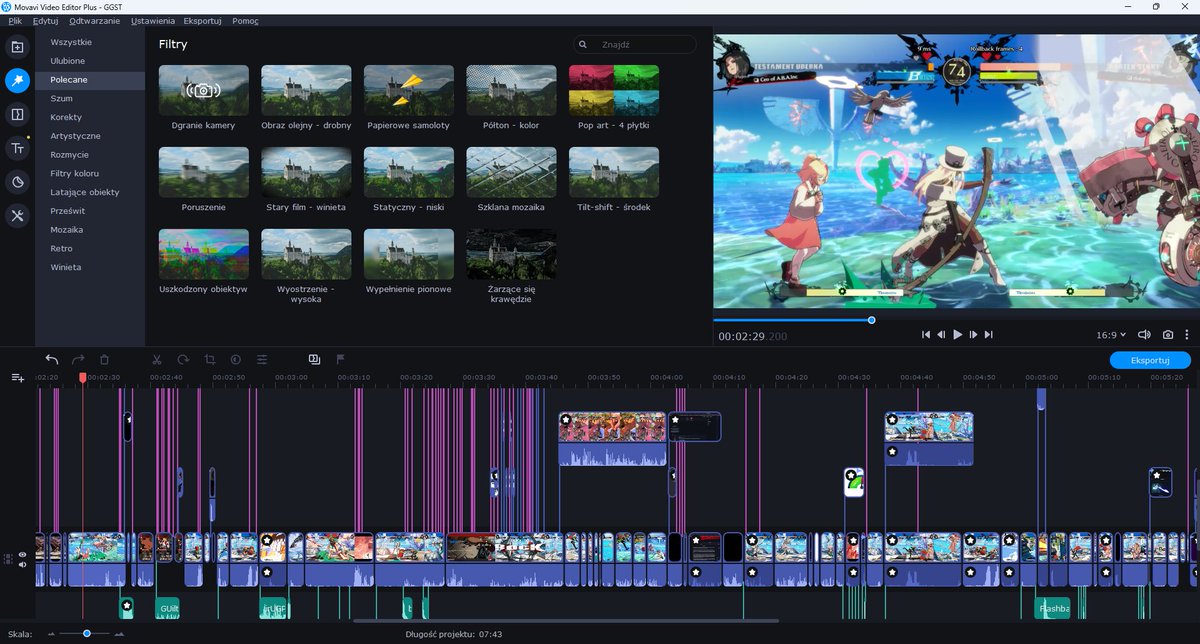Click the Crop tool icon

(x=210, y=359)
